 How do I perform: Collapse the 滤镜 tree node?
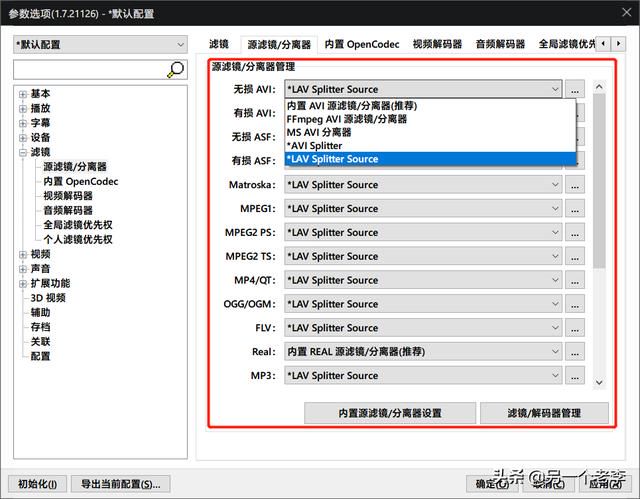(x=23, y=153)
